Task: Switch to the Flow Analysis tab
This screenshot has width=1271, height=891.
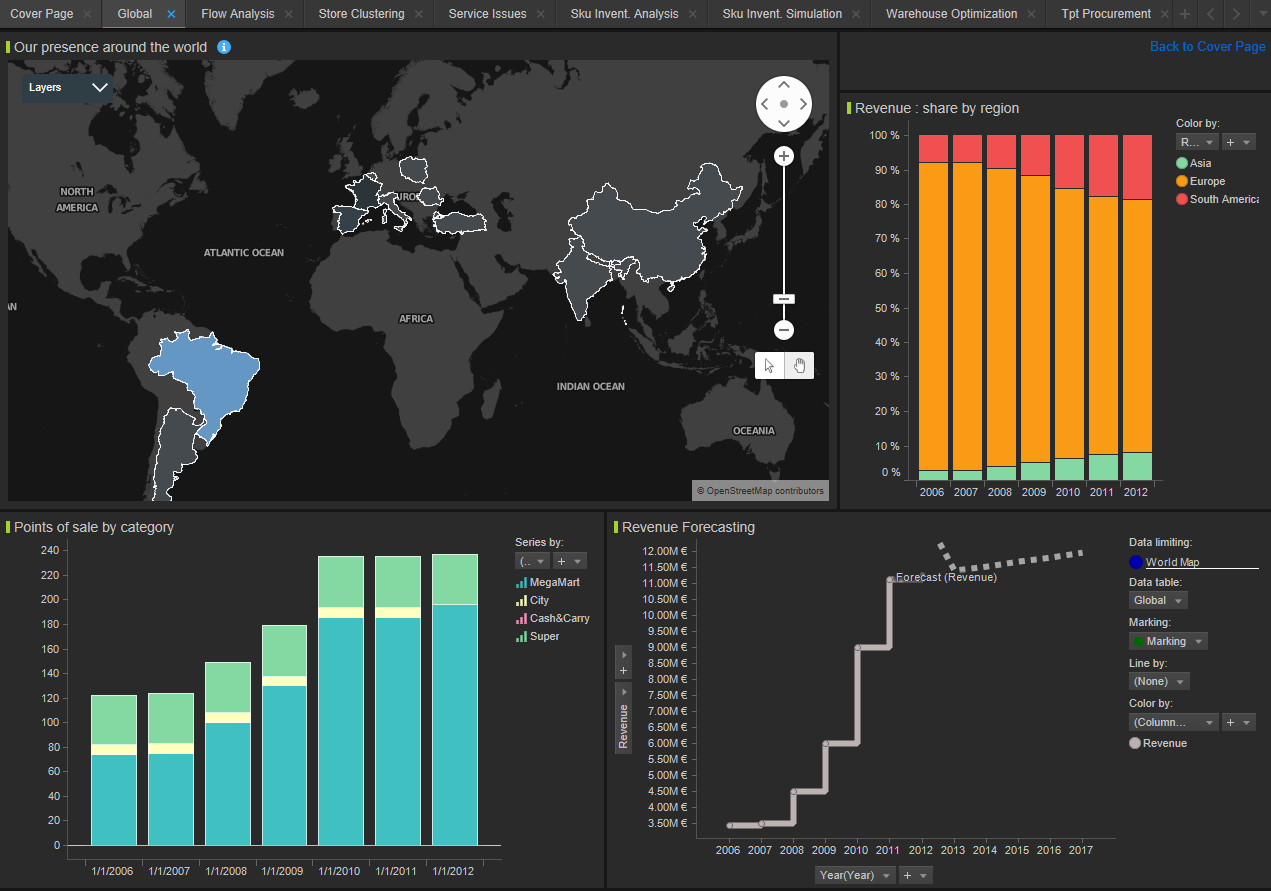Action: [237, 14]
